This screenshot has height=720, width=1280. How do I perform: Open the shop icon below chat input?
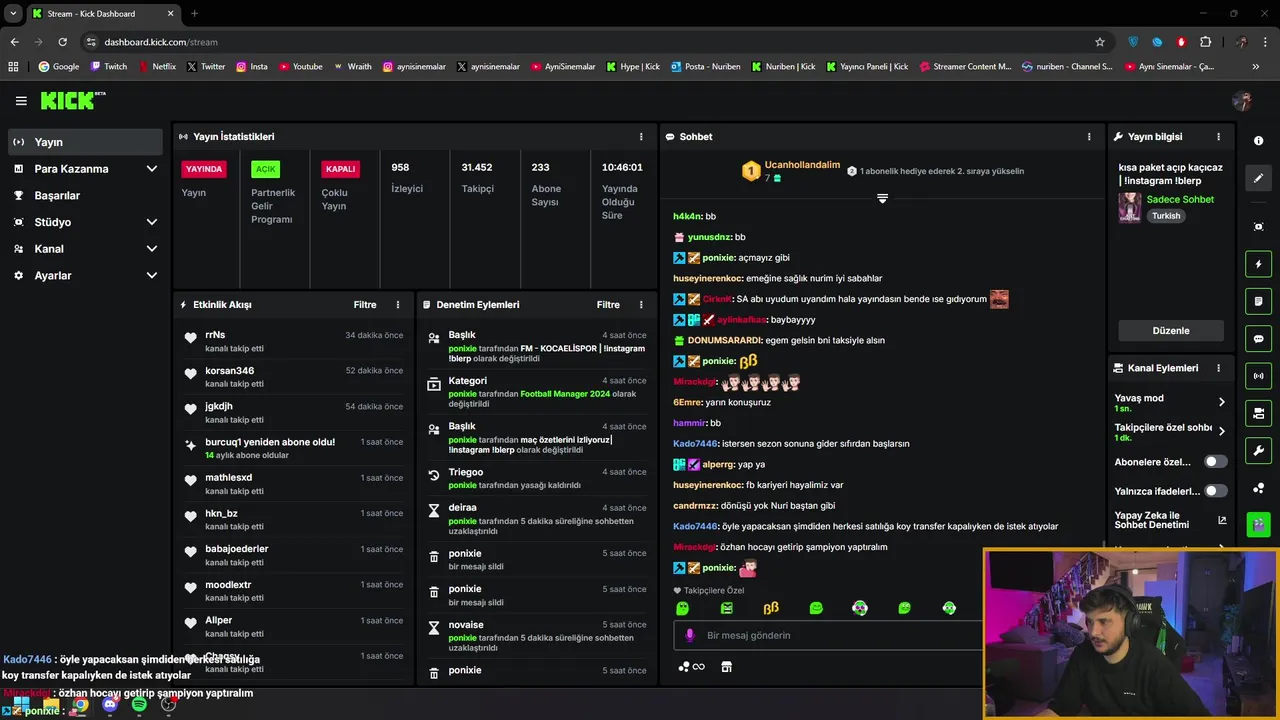tap(727, 667)
